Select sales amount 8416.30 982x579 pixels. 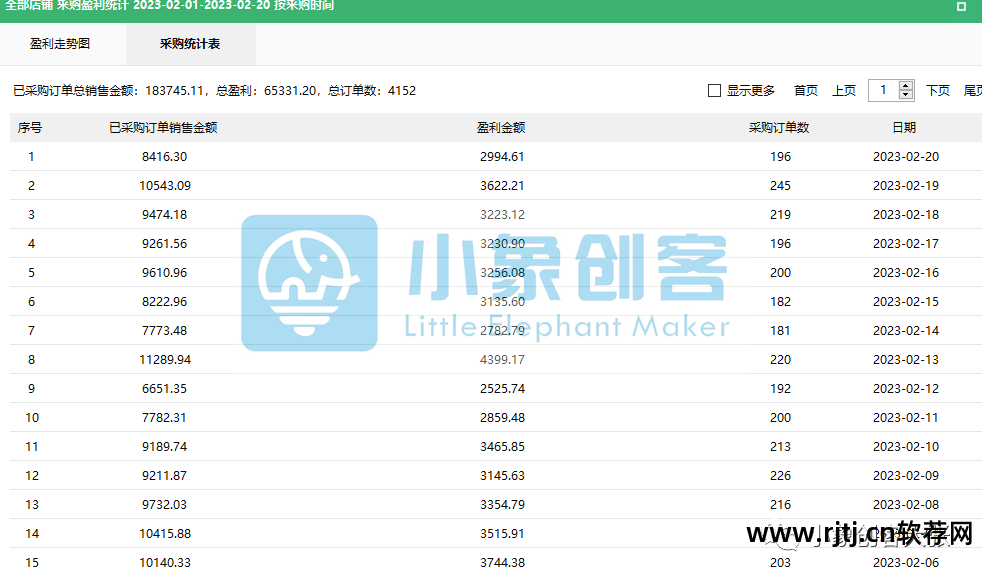[x=164, y=156]
